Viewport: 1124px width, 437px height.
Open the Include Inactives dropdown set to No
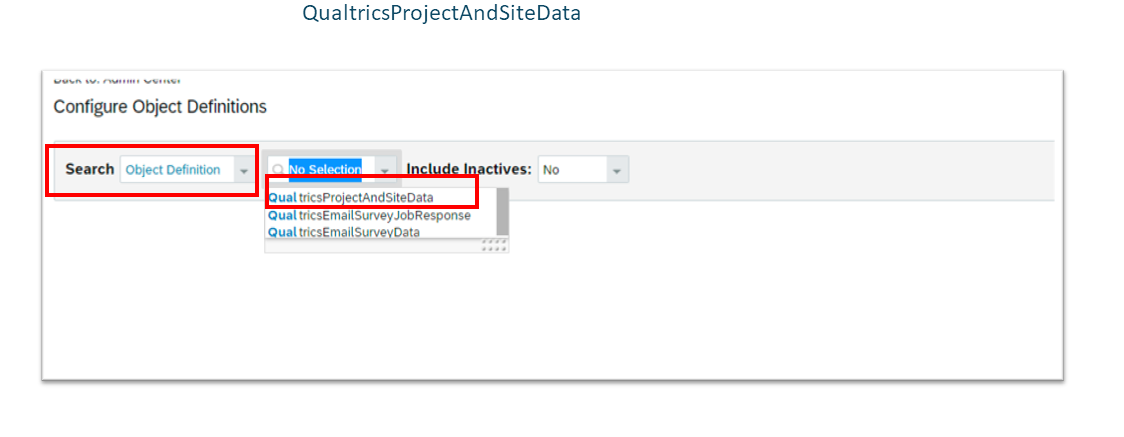pyautogui.click(x=584, y=170)
